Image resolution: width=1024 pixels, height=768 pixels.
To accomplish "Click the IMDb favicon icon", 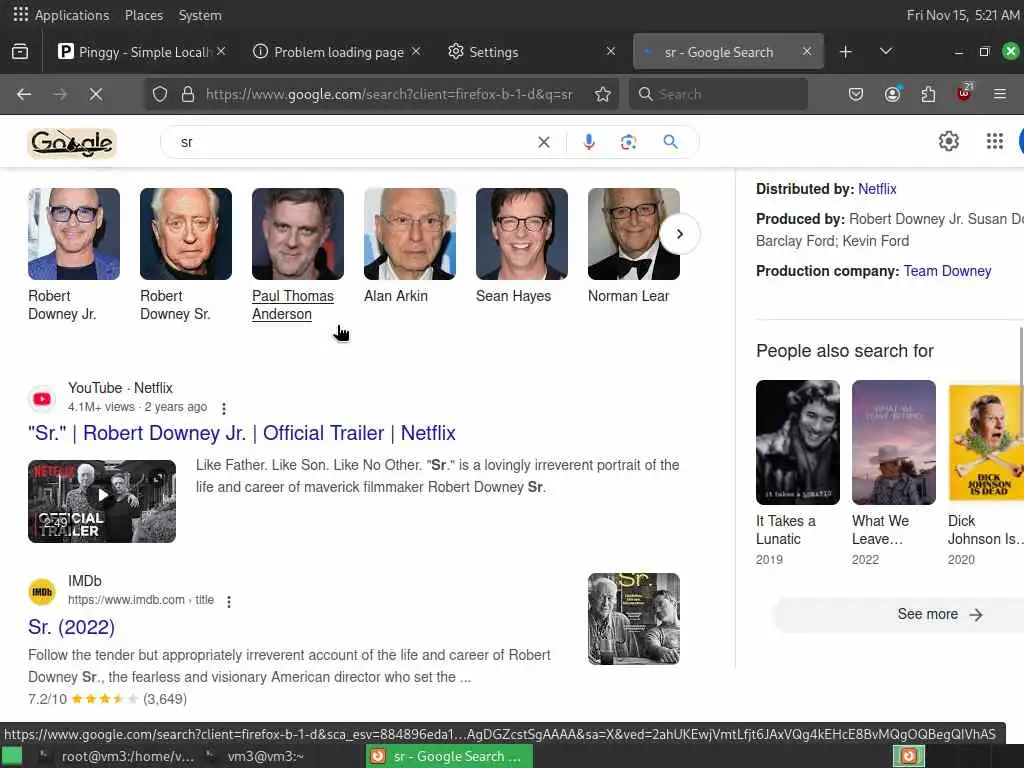I will (x=42, y=592).
